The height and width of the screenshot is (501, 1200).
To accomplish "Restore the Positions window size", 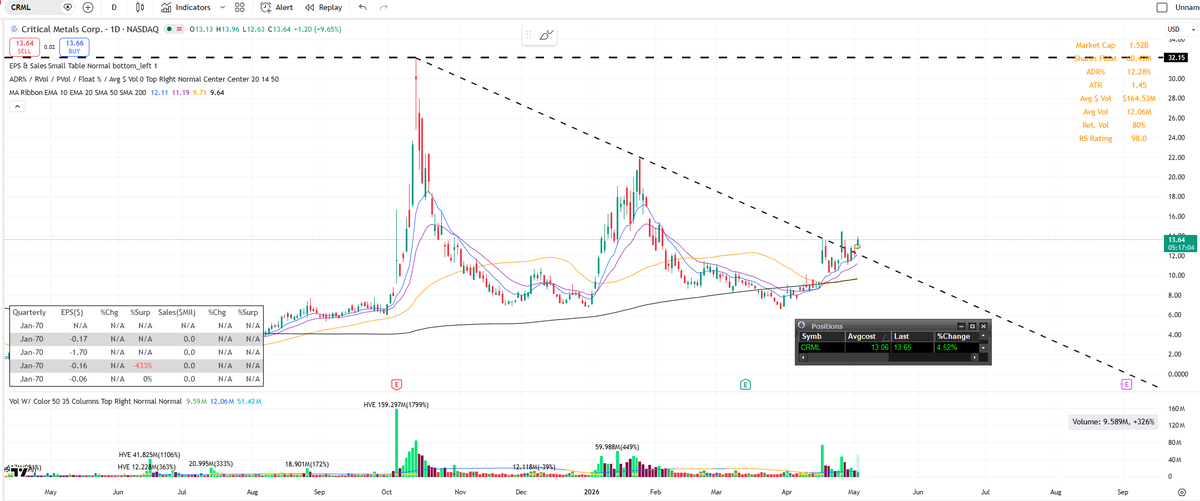I will [x=972, y=326].
